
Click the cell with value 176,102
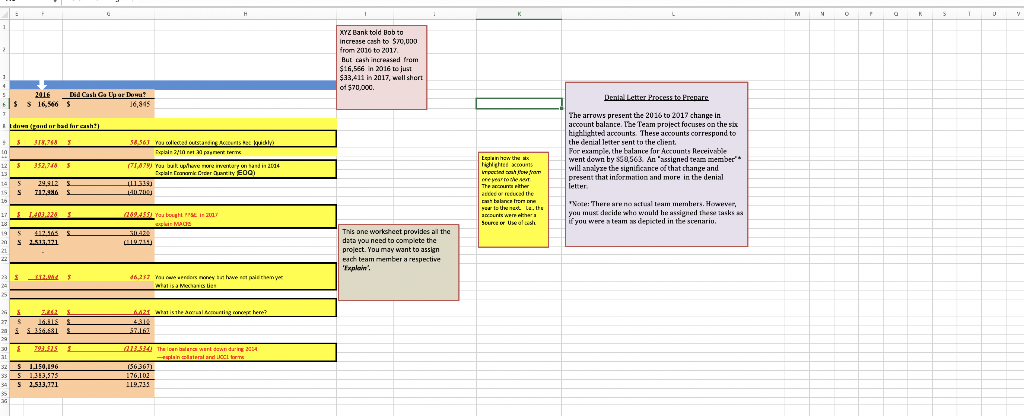click(141, 376)
